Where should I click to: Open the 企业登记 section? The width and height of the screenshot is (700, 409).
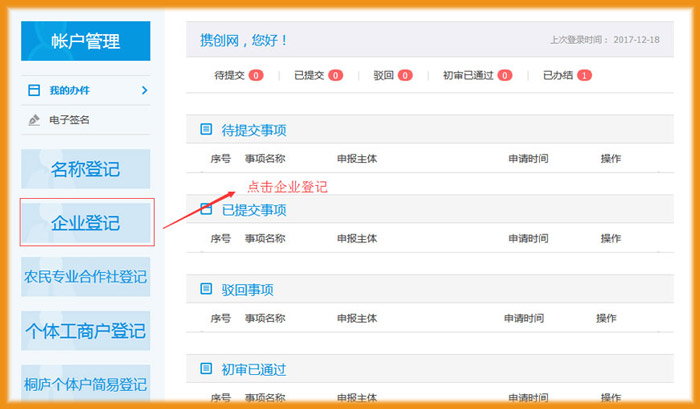86,223
